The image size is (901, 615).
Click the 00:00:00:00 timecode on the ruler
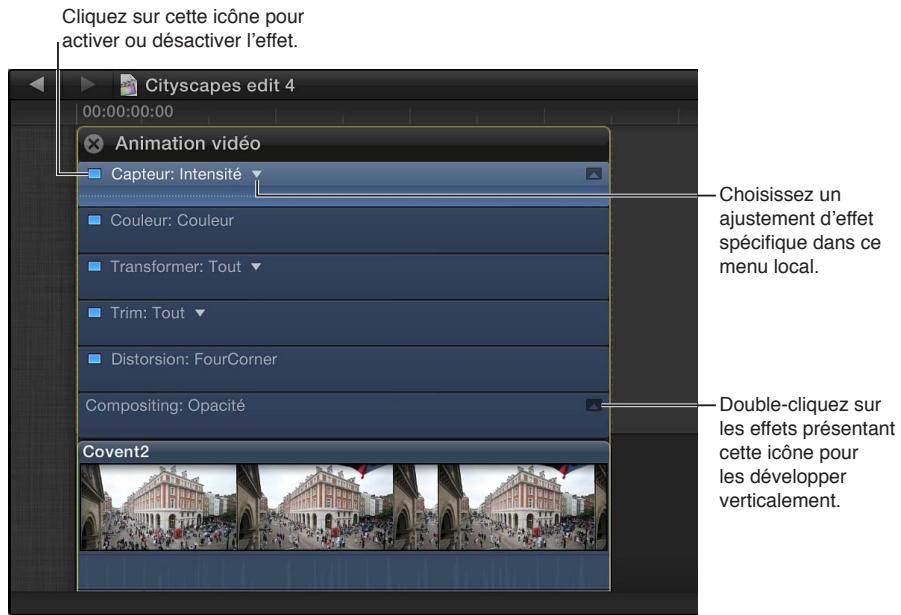click(128, 112)
